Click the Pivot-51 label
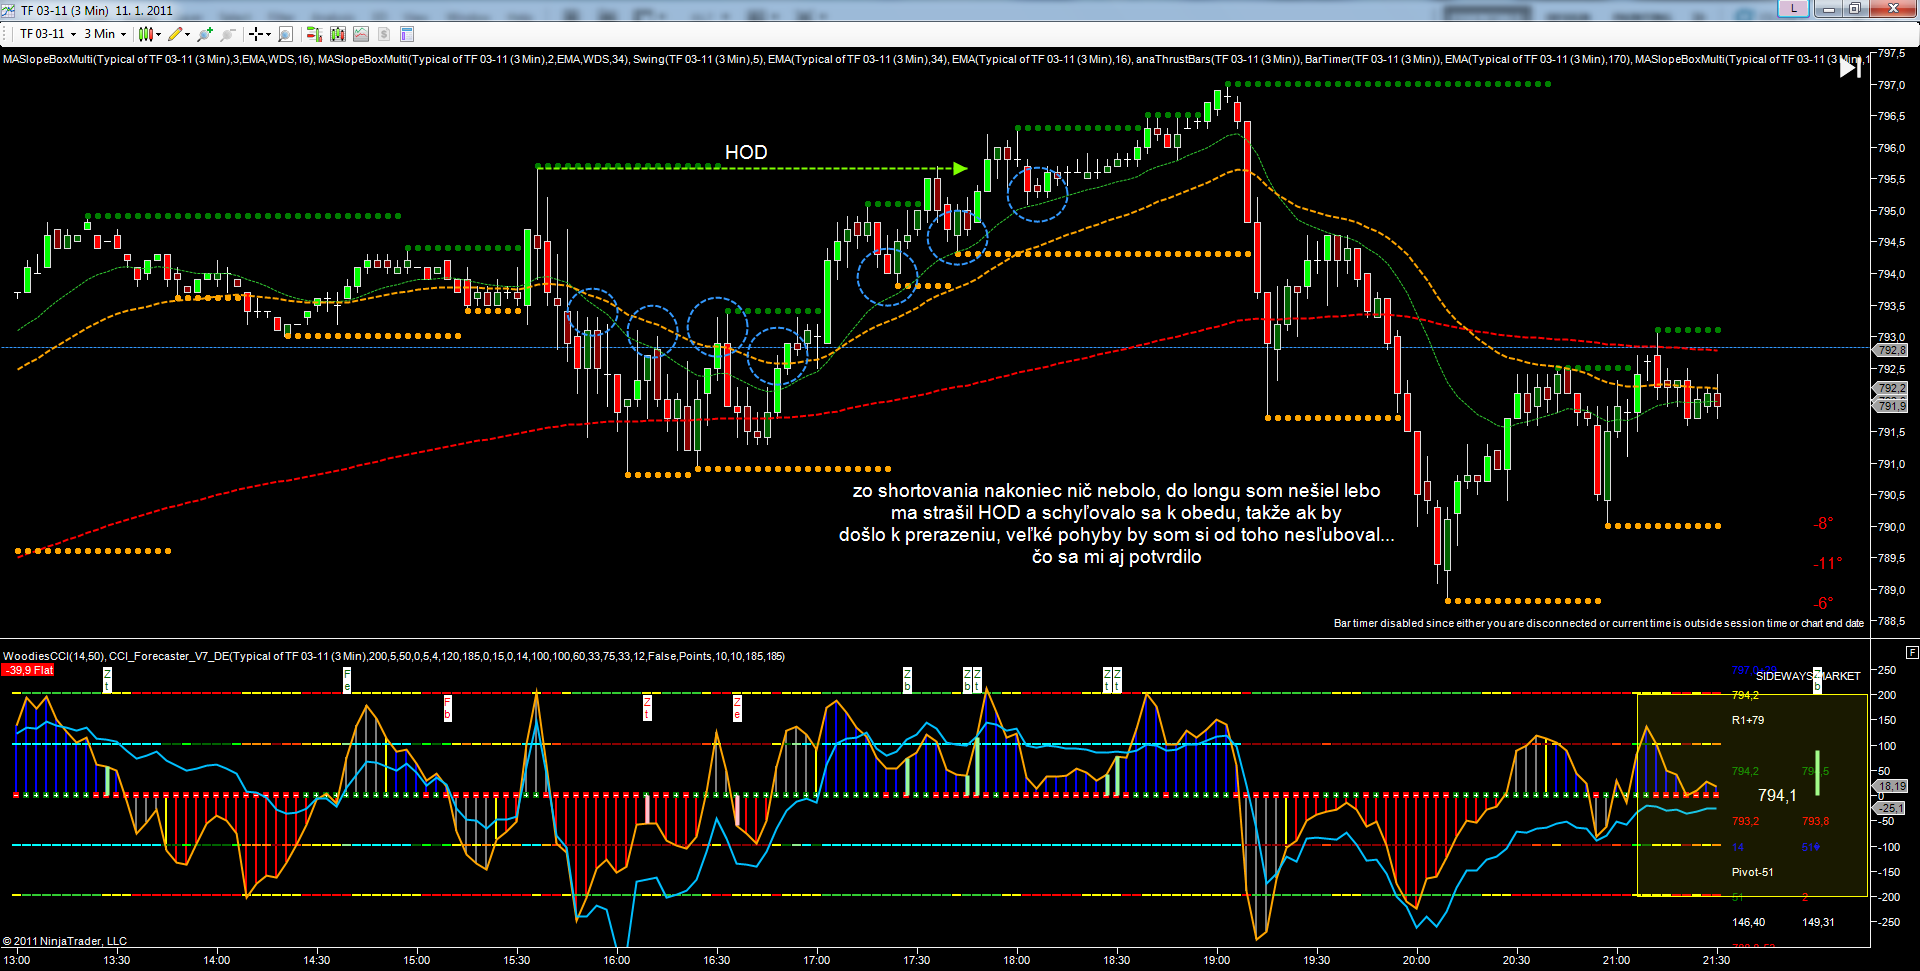Viewport: 1920px width, 971px height. 1753,872
